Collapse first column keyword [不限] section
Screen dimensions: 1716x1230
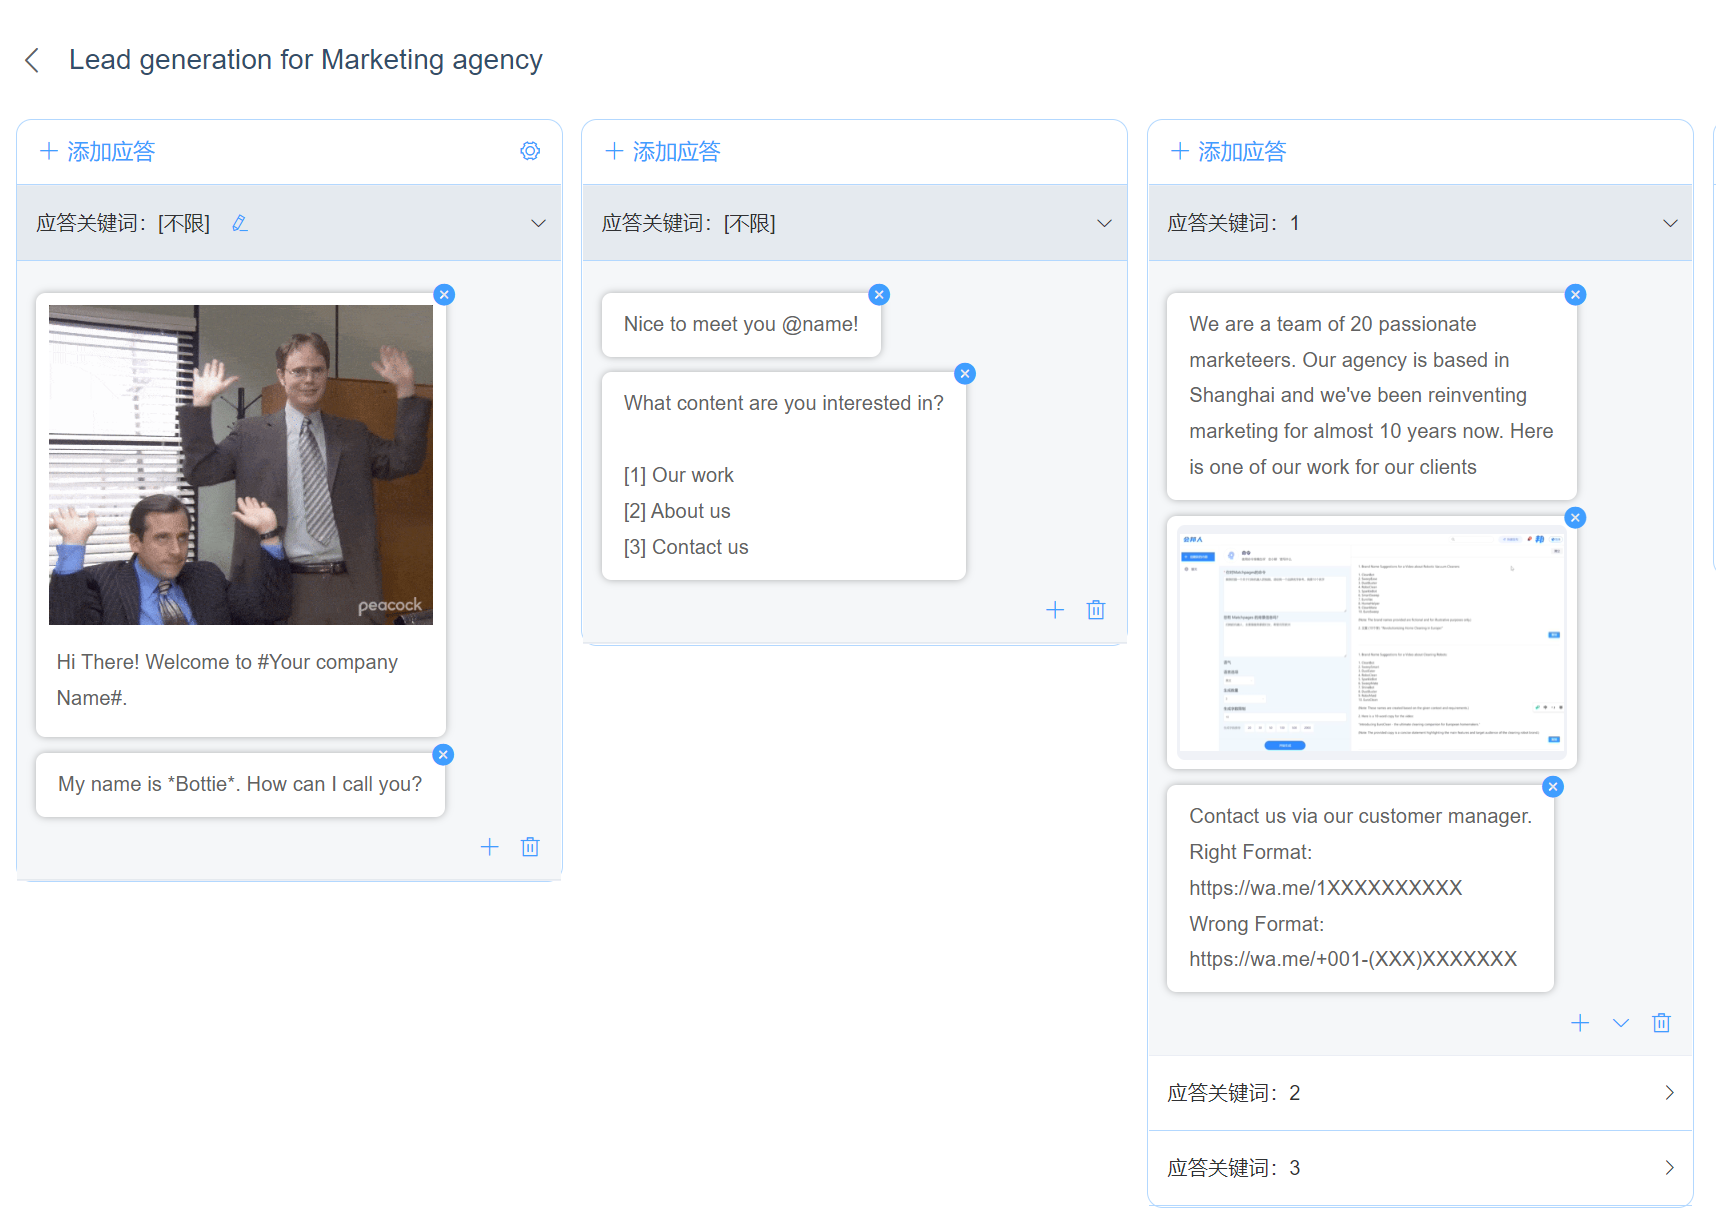click(x=538, y=223)
